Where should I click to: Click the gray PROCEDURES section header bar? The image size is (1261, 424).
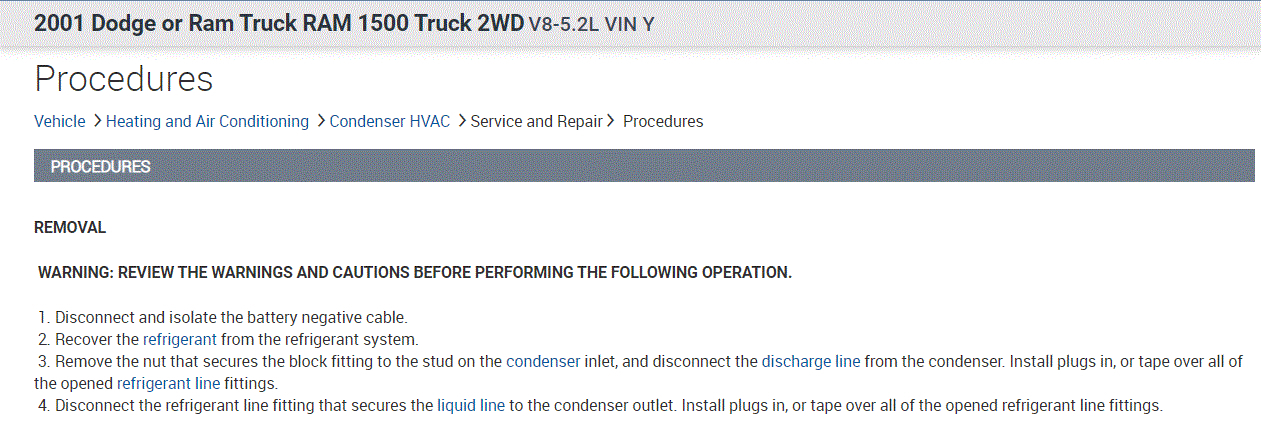644,166
